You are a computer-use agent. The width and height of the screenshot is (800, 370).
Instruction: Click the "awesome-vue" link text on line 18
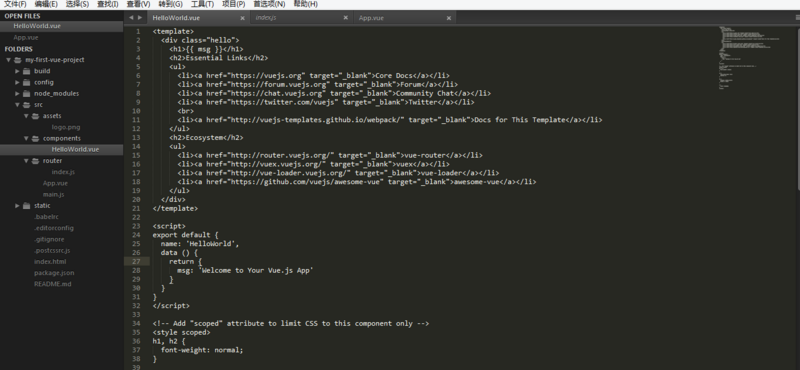coord(476,182)
